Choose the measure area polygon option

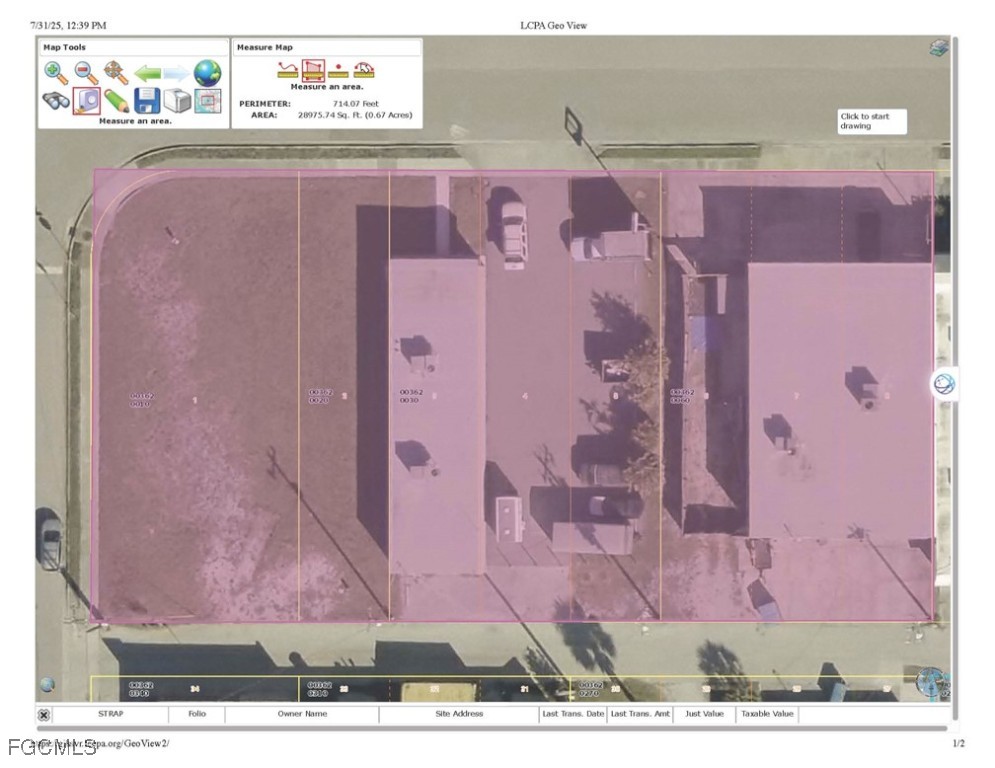pos(313,70)
